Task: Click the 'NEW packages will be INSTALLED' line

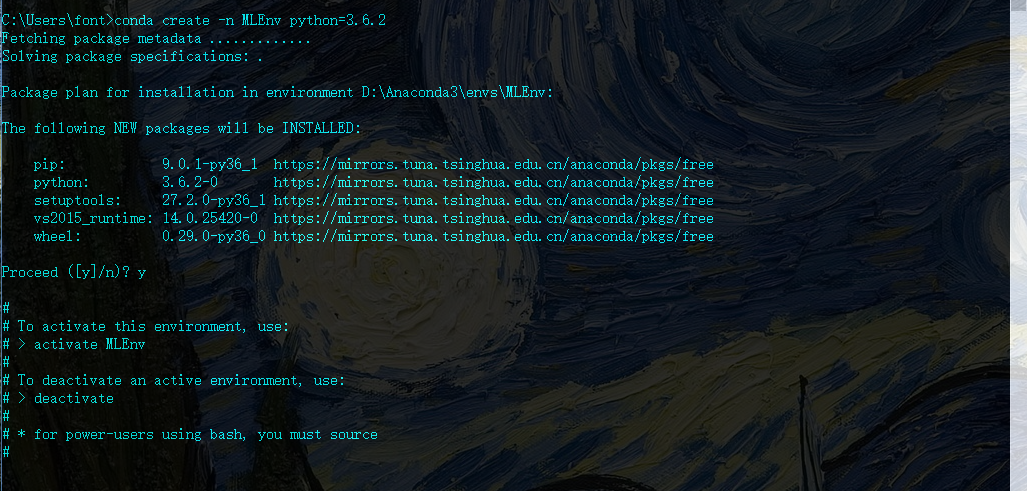Action: pyautogui.click(x=181, y=129)
